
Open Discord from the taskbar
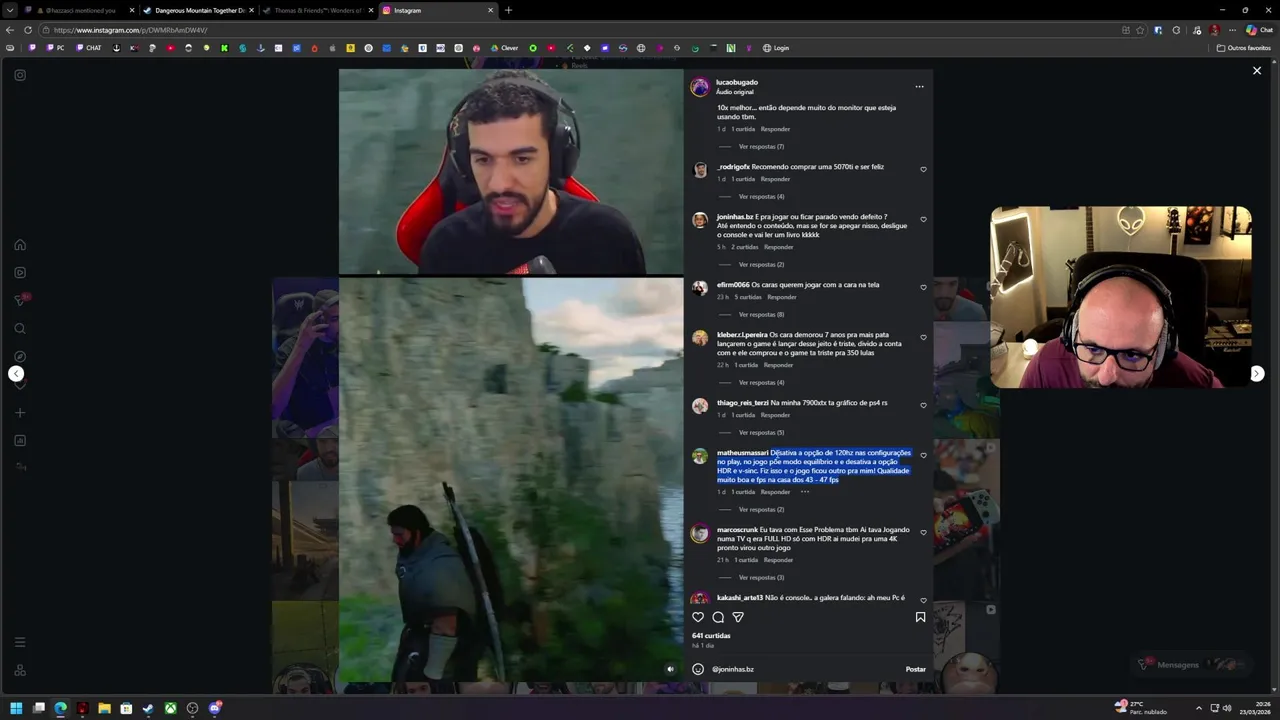215,708
